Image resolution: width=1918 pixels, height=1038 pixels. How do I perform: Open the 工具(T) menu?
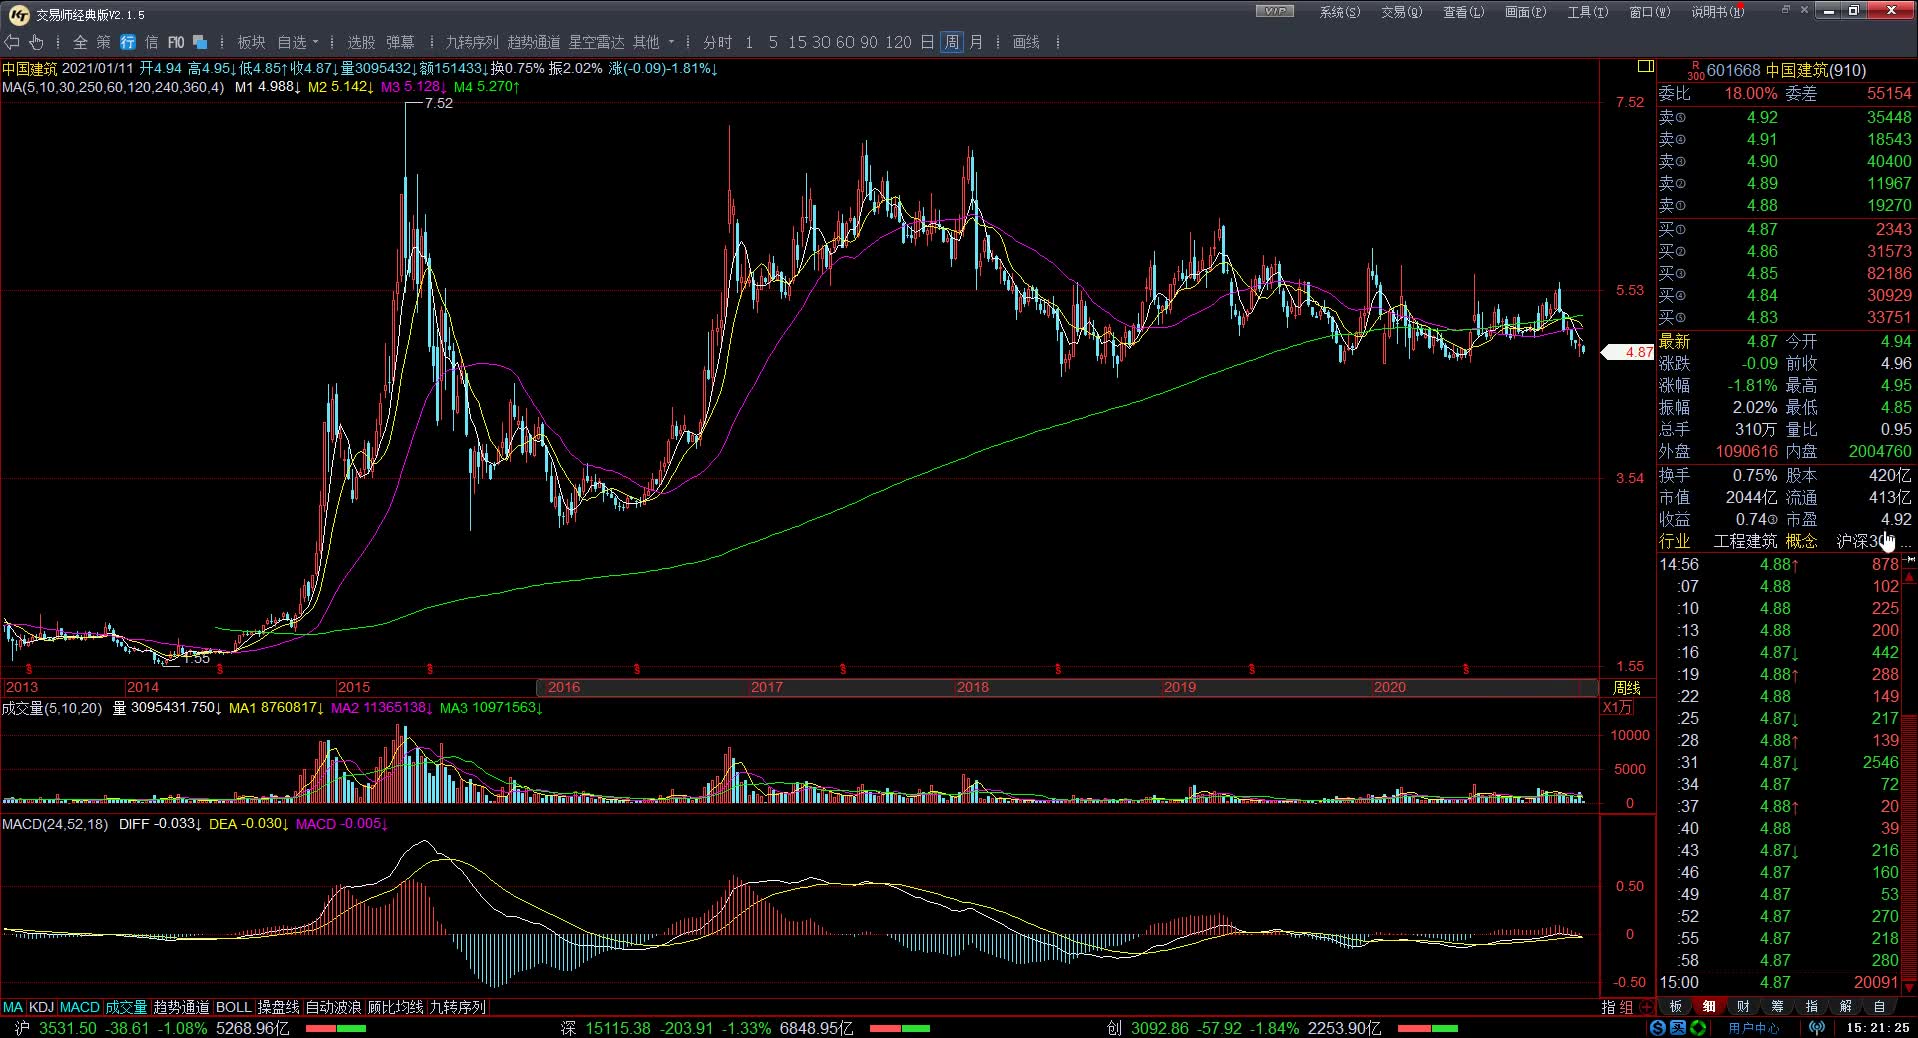[1587, 12]
